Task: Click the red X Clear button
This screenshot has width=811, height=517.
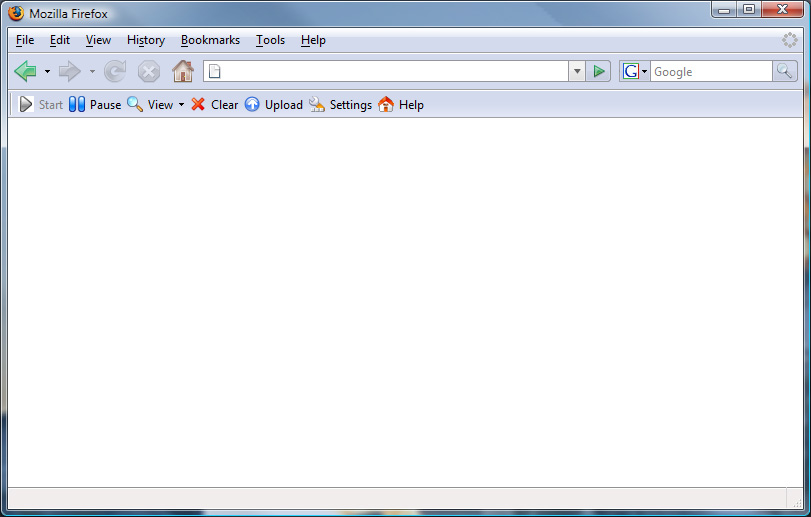Action: tap(214, 104)
